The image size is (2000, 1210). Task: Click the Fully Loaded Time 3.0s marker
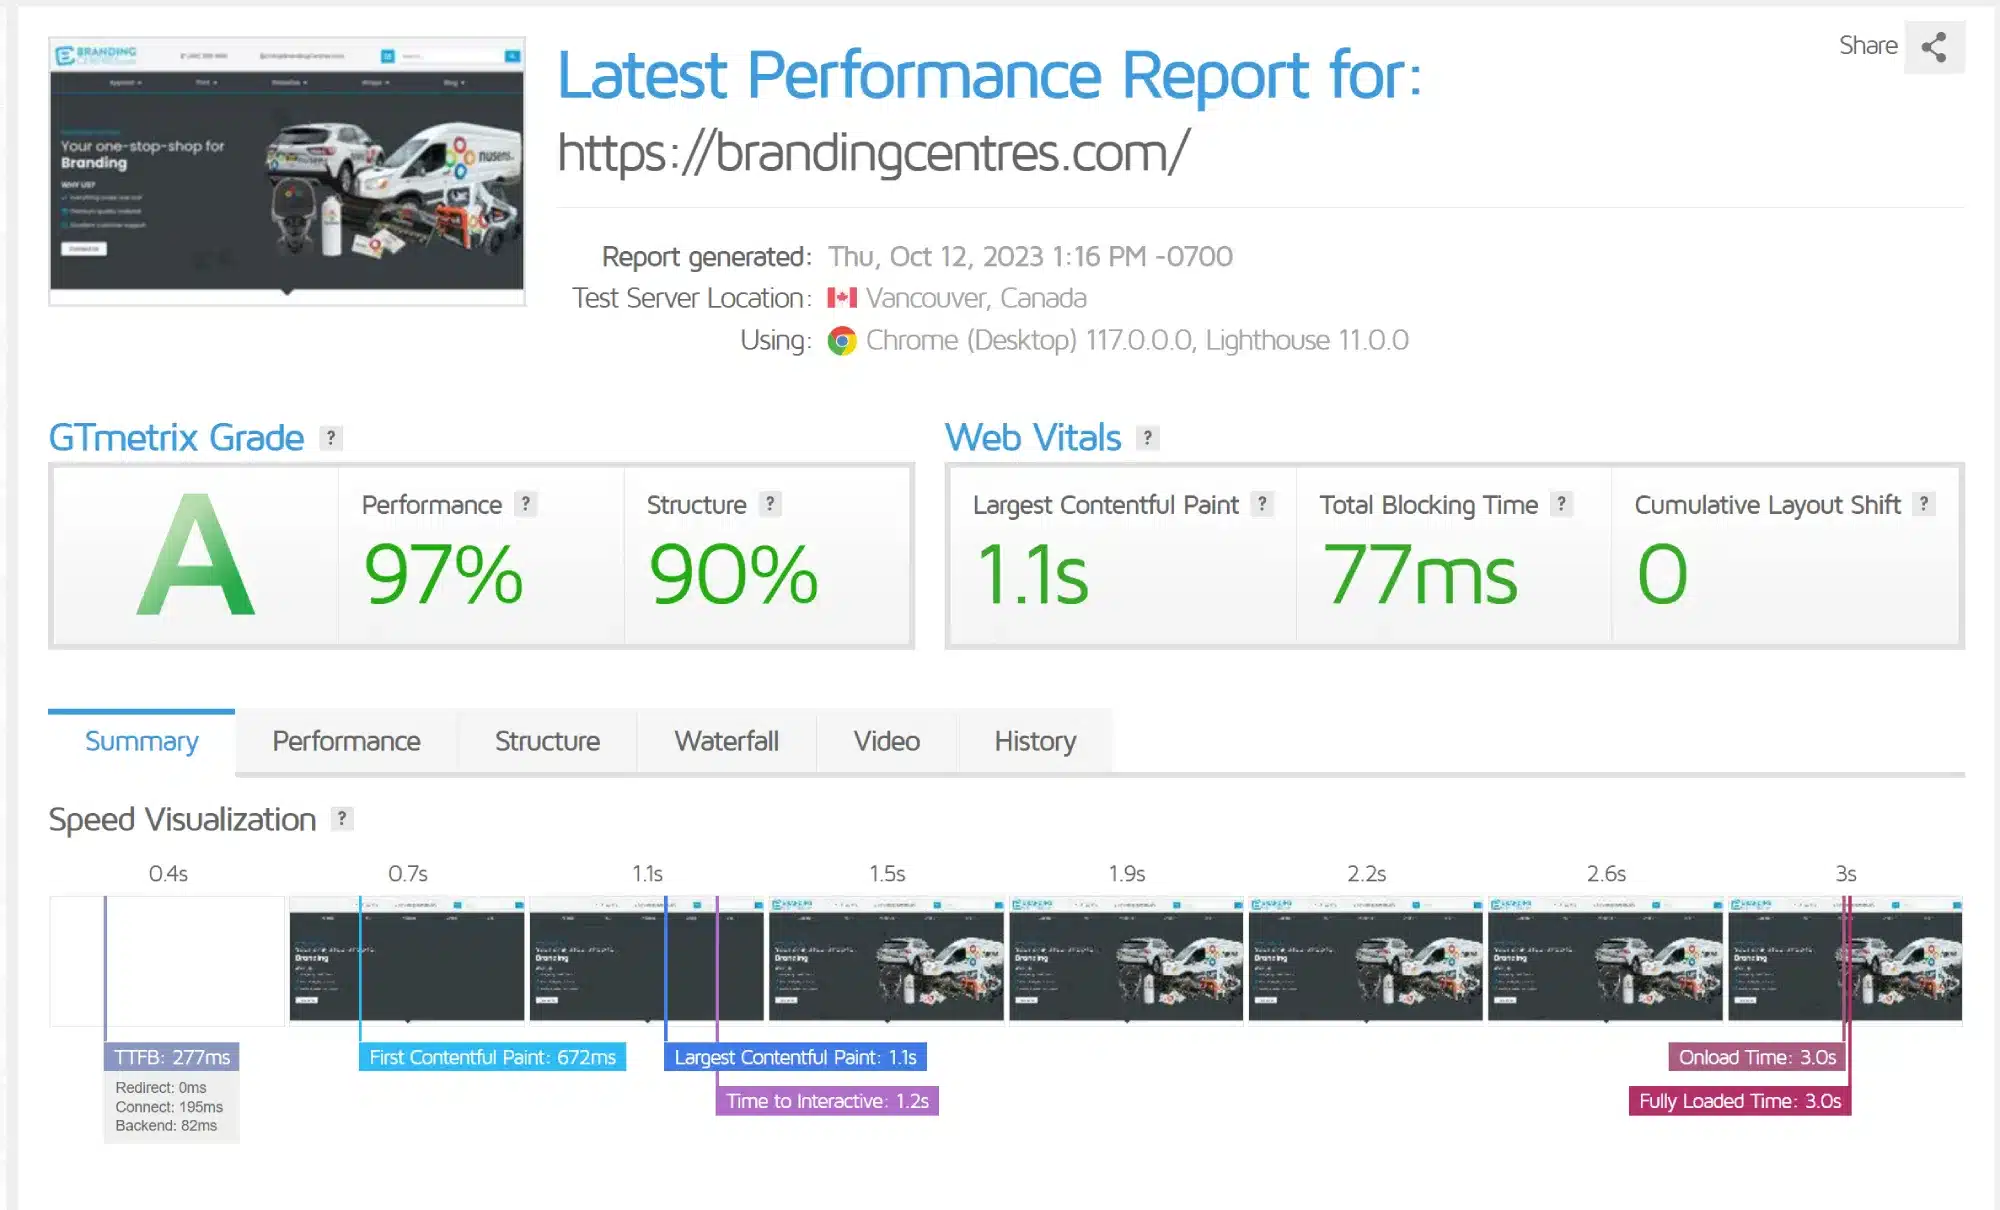[x=1739, y=1100]
